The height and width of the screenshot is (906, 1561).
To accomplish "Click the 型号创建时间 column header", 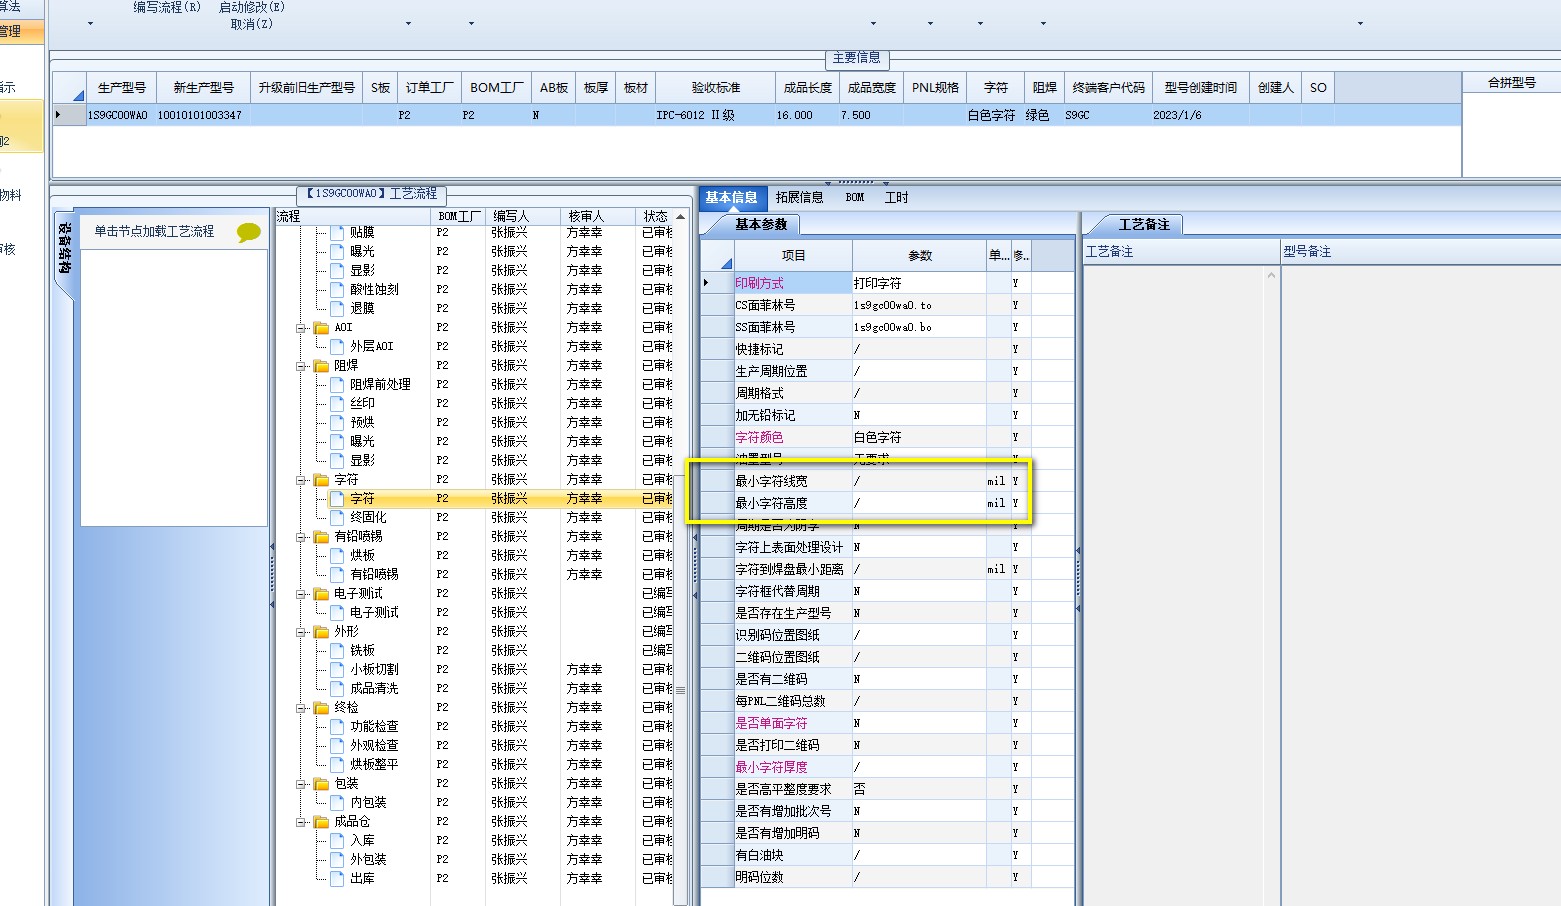I will (1200, 88).
